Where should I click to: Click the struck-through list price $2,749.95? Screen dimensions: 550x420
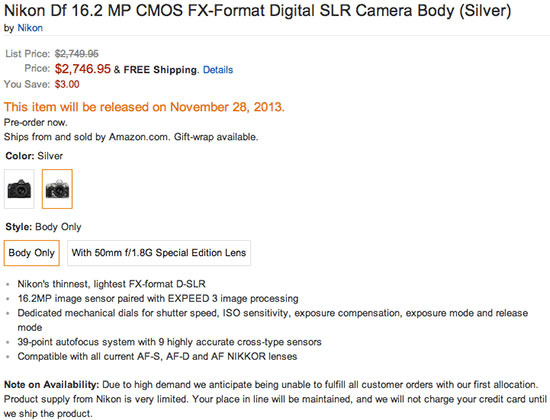pyautogui.click(x=76, y=54)
